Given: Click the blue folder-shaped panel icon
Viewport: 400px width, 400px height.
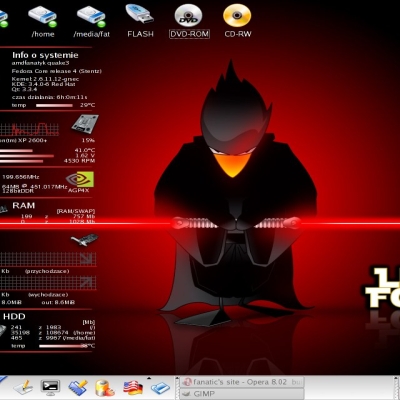Looking at the screenshot, I should tap(161, 388).
